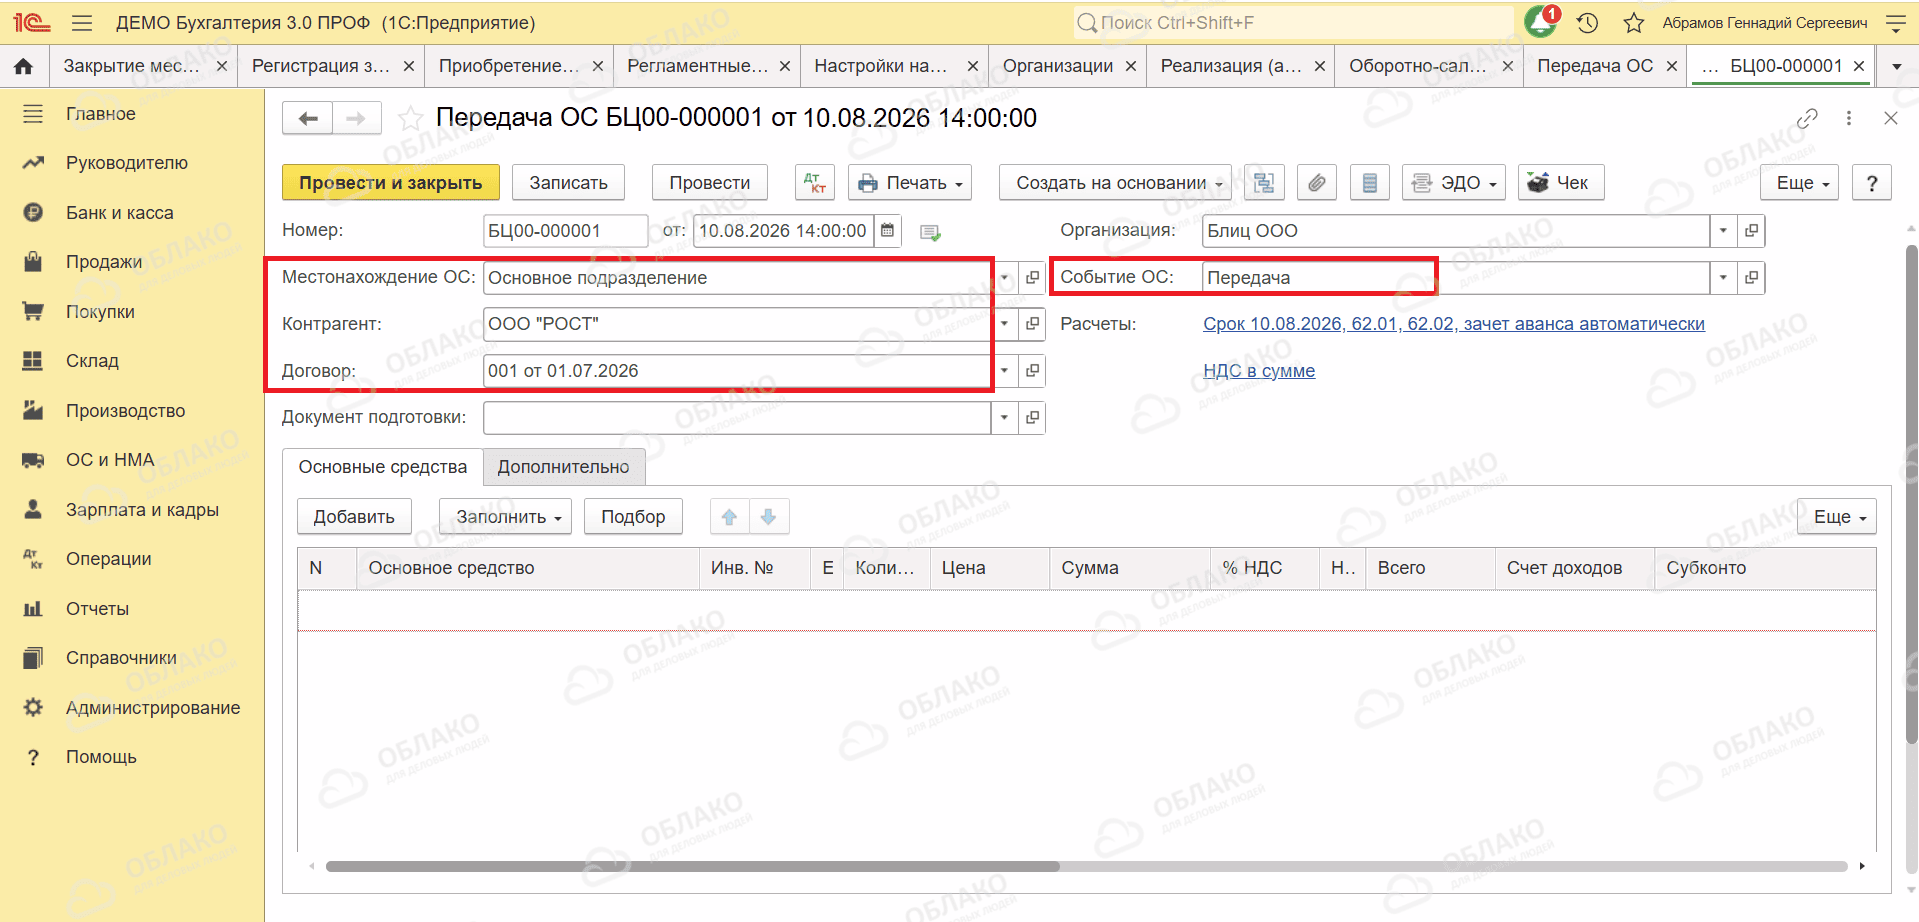Open Создать на основании dropdown

pos(1115,183)
